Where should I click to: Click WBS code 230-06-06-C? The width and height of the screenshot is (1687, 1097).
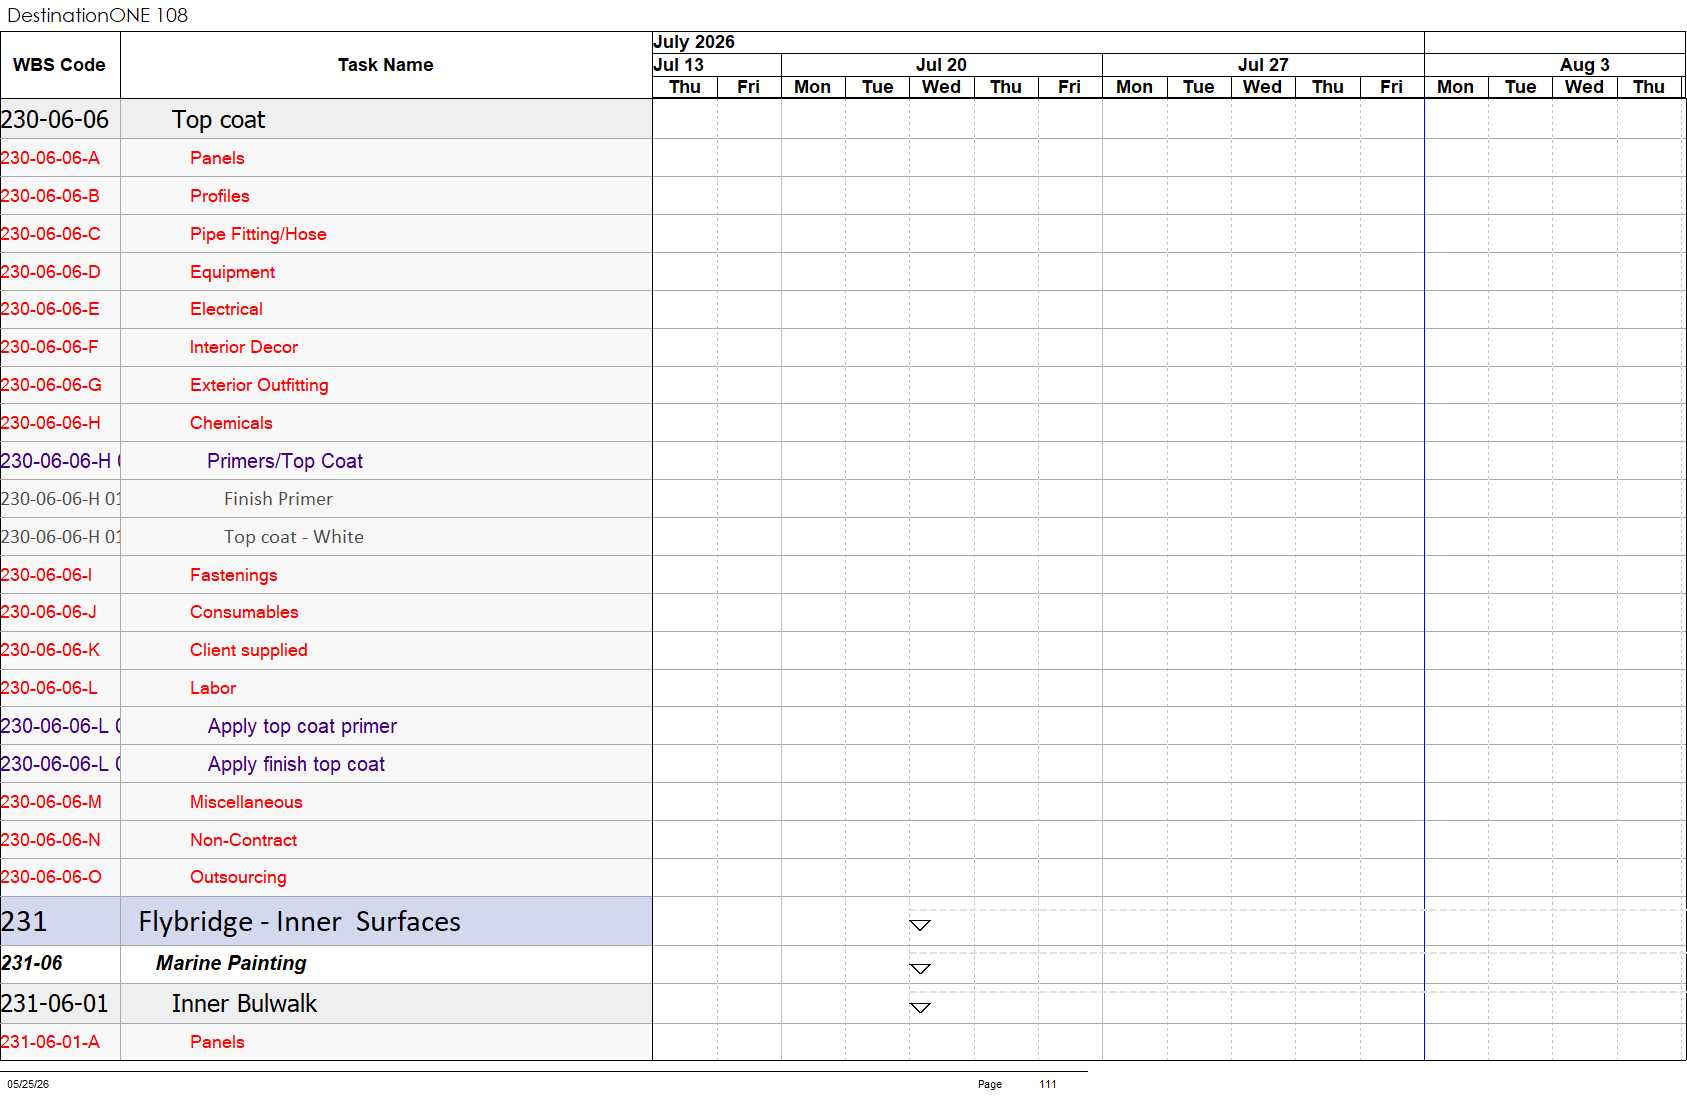click(x=51, y=234)
